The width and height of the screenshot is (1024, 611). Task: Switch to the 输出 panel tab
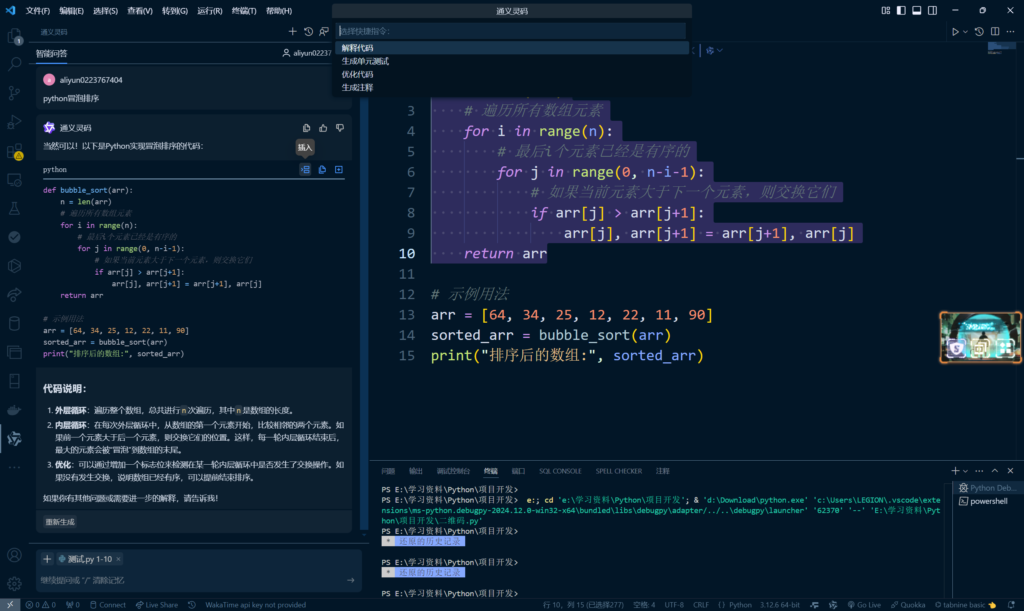point(415,470)
